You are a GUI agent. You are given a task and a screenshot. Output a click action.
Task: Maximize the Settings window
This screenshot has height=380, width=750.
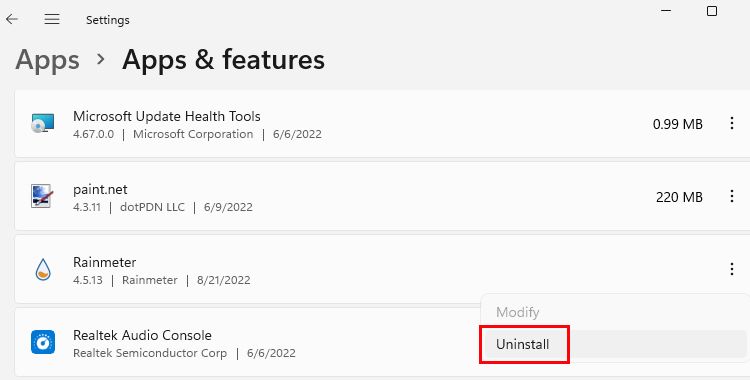tap(712, 11)
